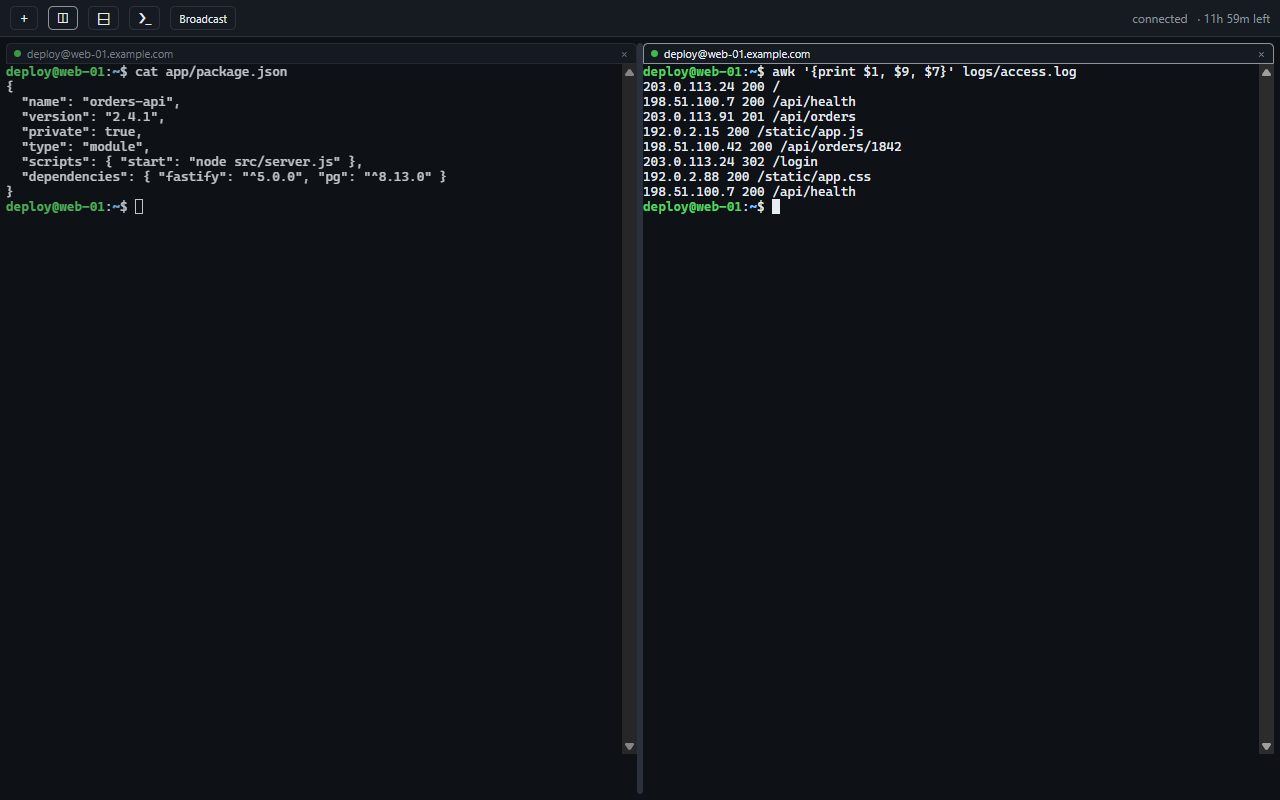Viewport: 1280px width, 800px height.
Task: Click log row 203.0.113.91 201 /api/orders
Action: (749, 117)
